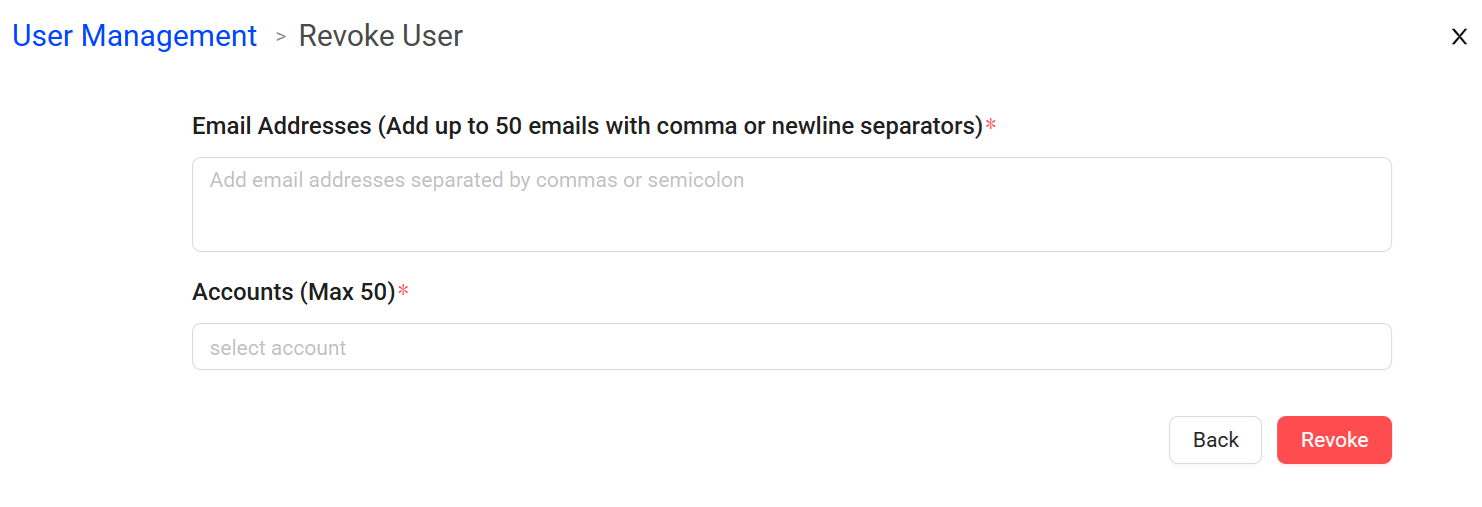This screenshot has width=1482, height=507.
Task: Click the Email Addresses field label
Action: 587,126
